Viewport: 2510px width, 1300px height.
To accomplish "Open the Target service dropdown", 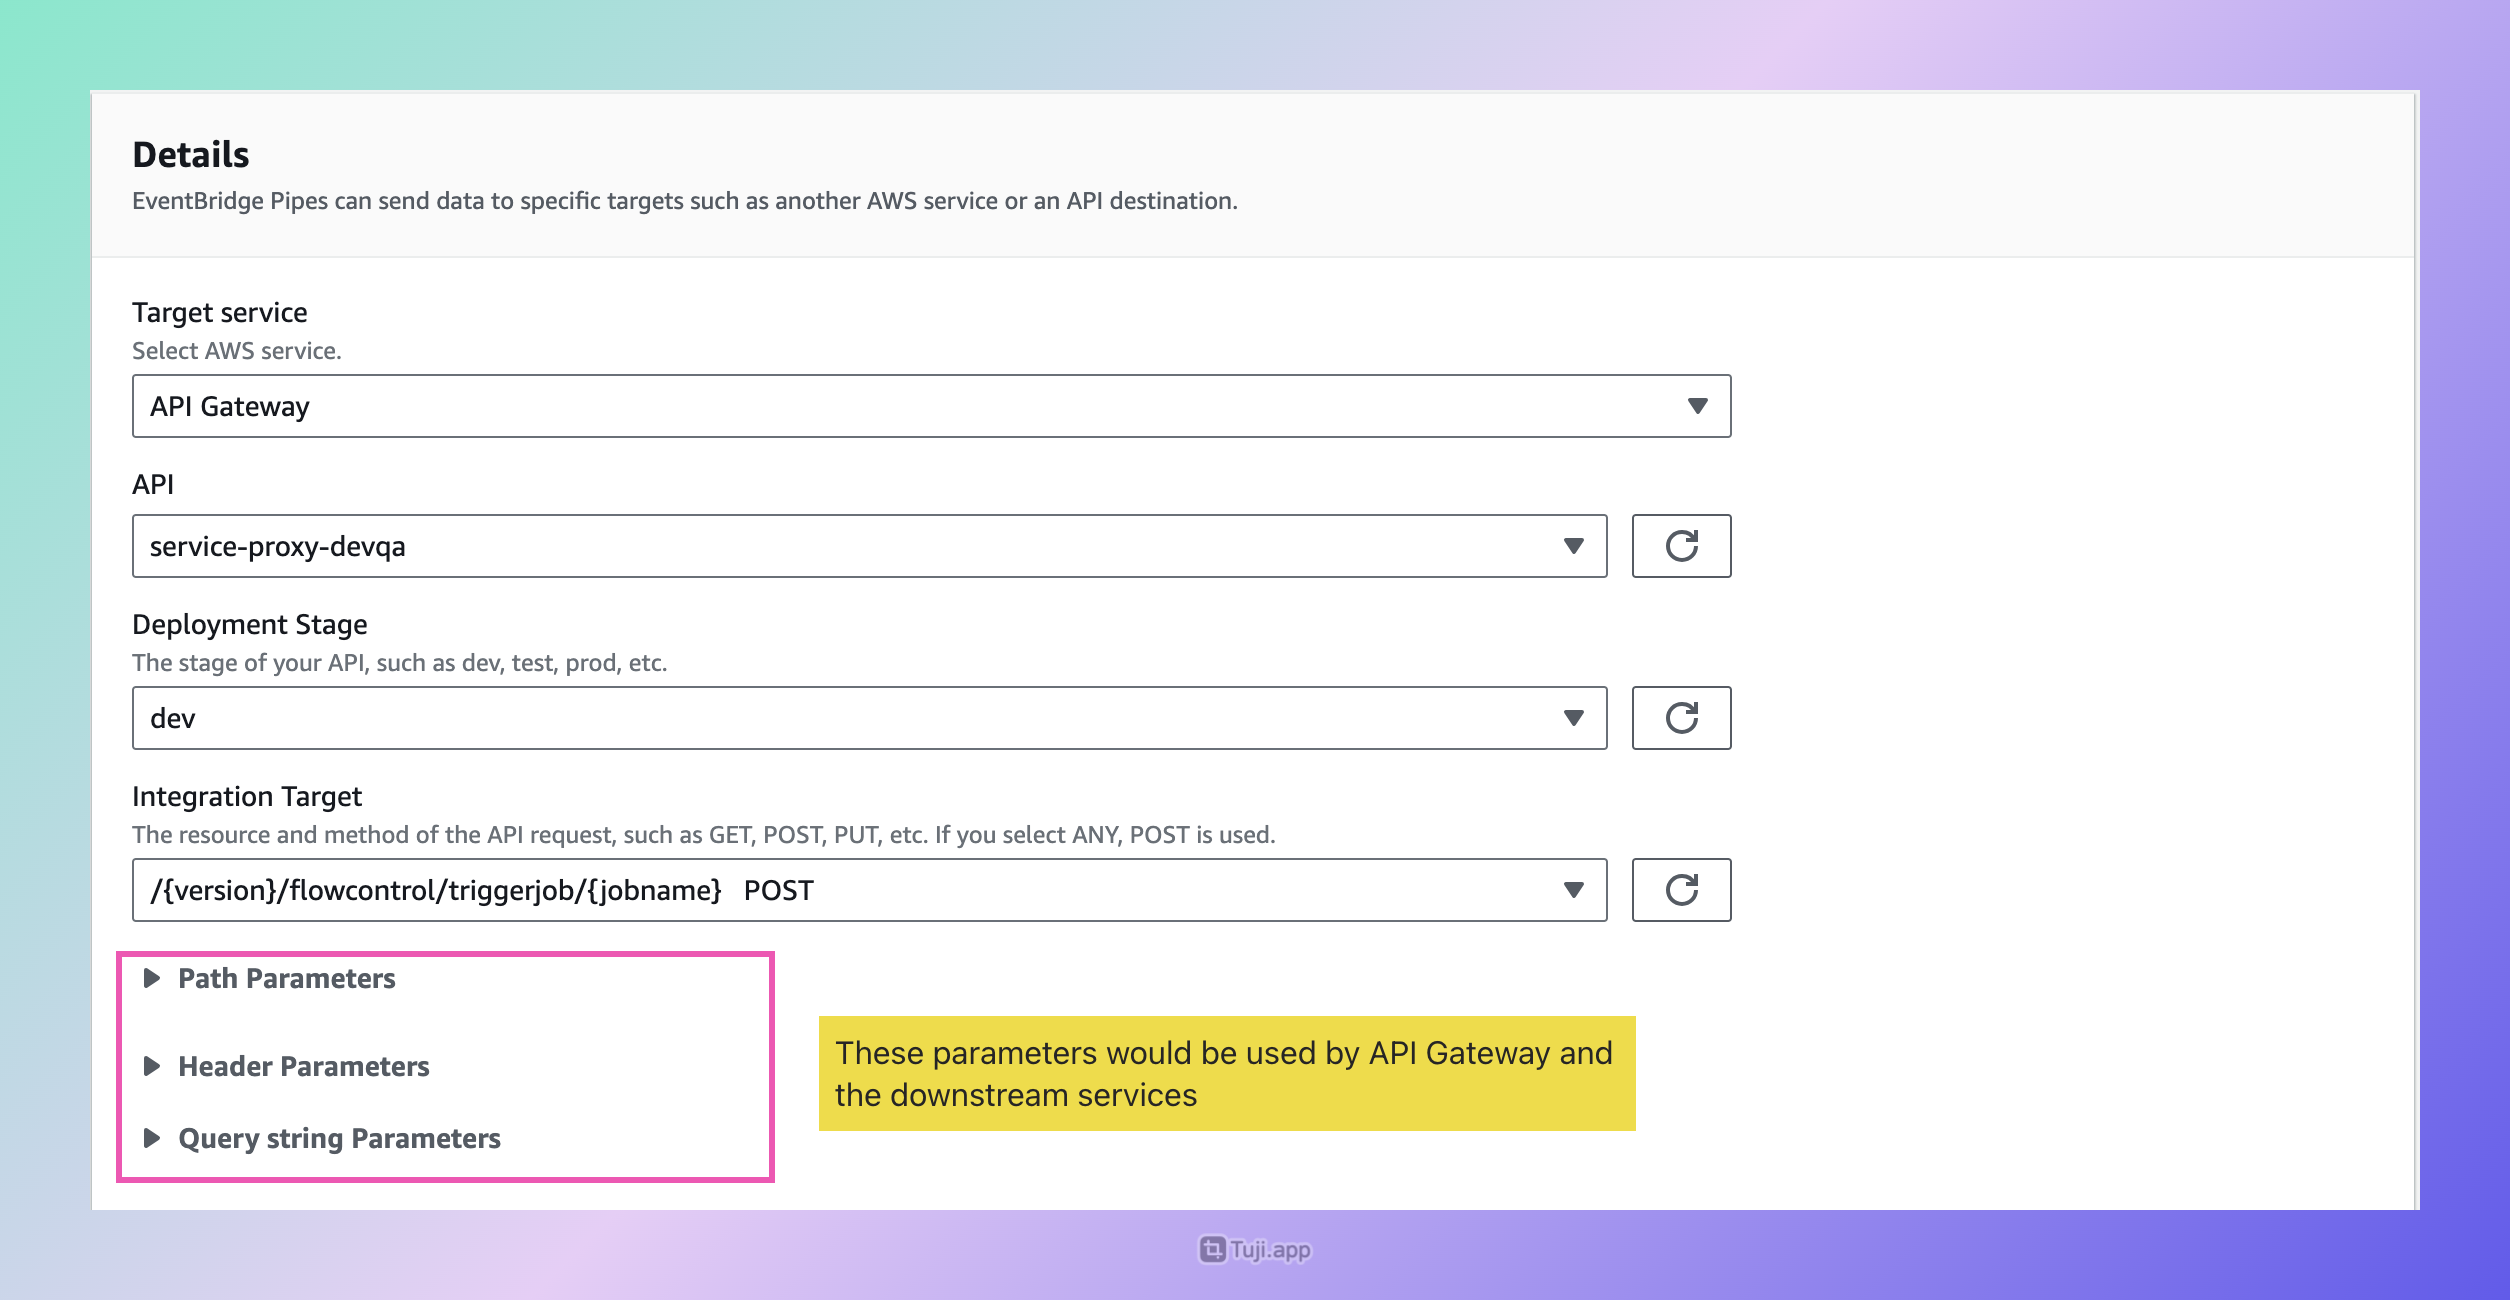I will pos(931,406).
